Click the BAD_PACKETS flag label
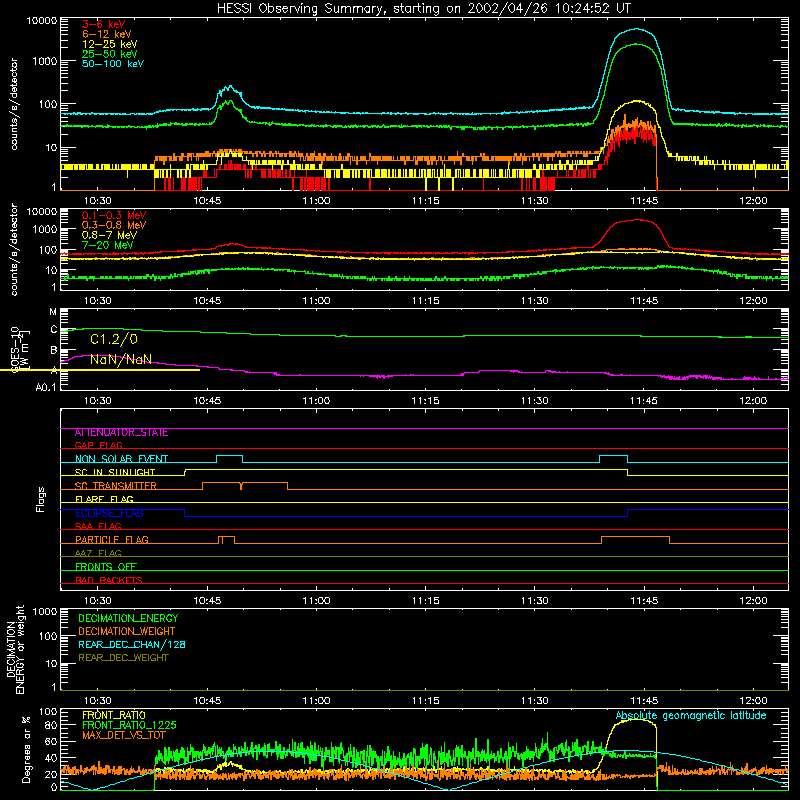 click(108, 580)
